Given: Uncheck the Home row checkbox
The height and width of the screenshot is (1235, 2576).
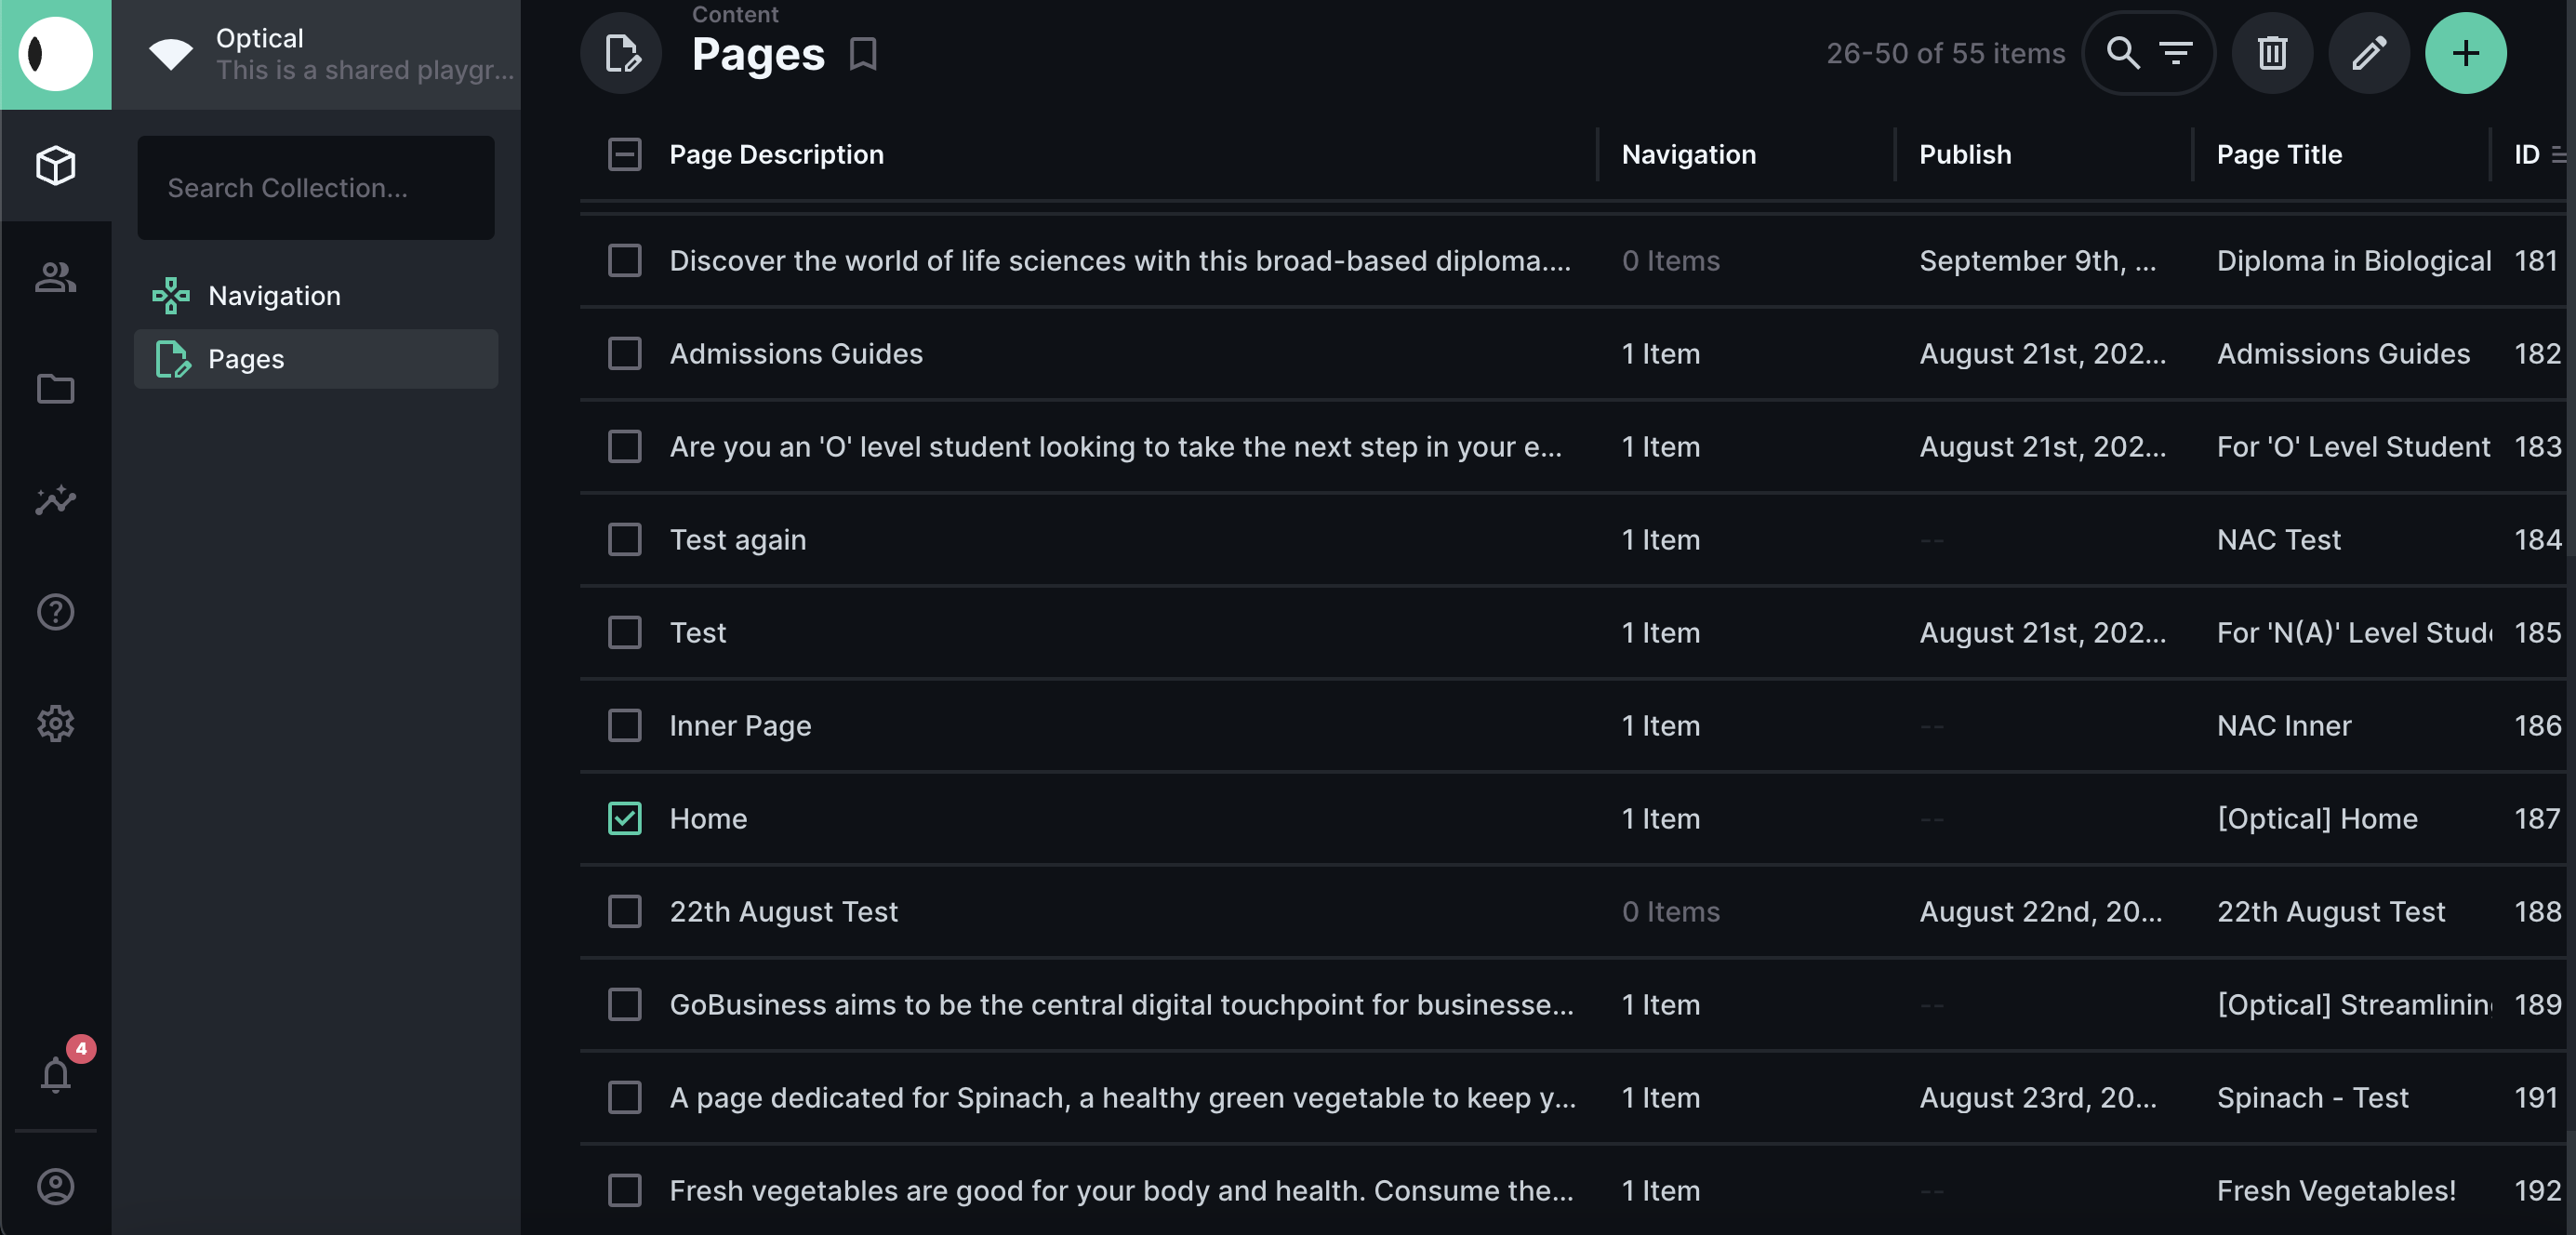Looking at the screenshot, I should pos(625,818).
